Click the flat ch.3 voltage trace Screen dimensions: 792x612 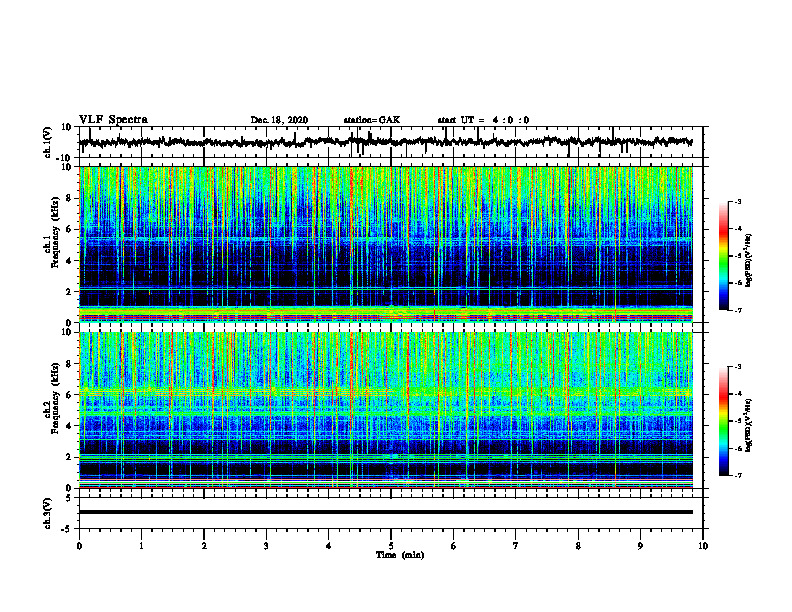pyautogui.click(x=386, y=512)
